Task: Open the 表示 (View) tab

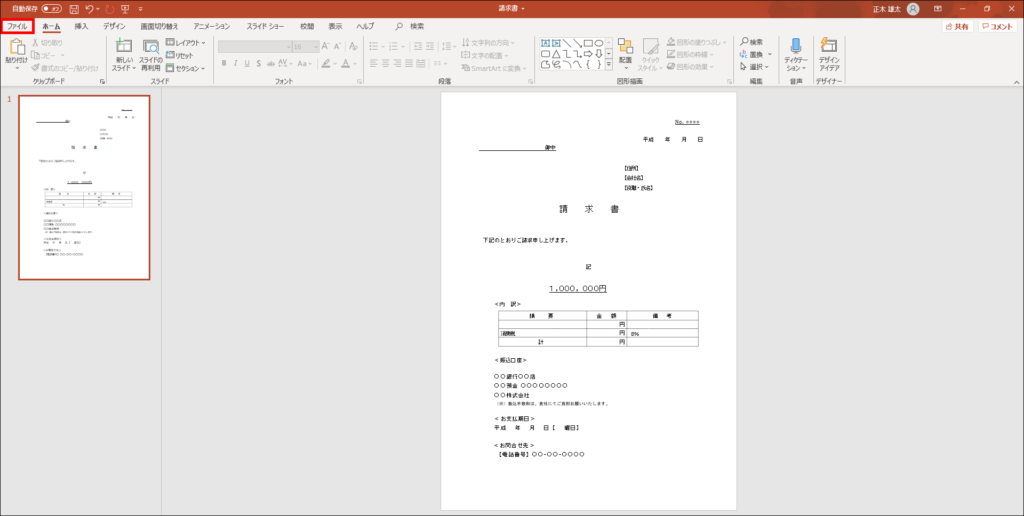Action: (x=335, y=27)
